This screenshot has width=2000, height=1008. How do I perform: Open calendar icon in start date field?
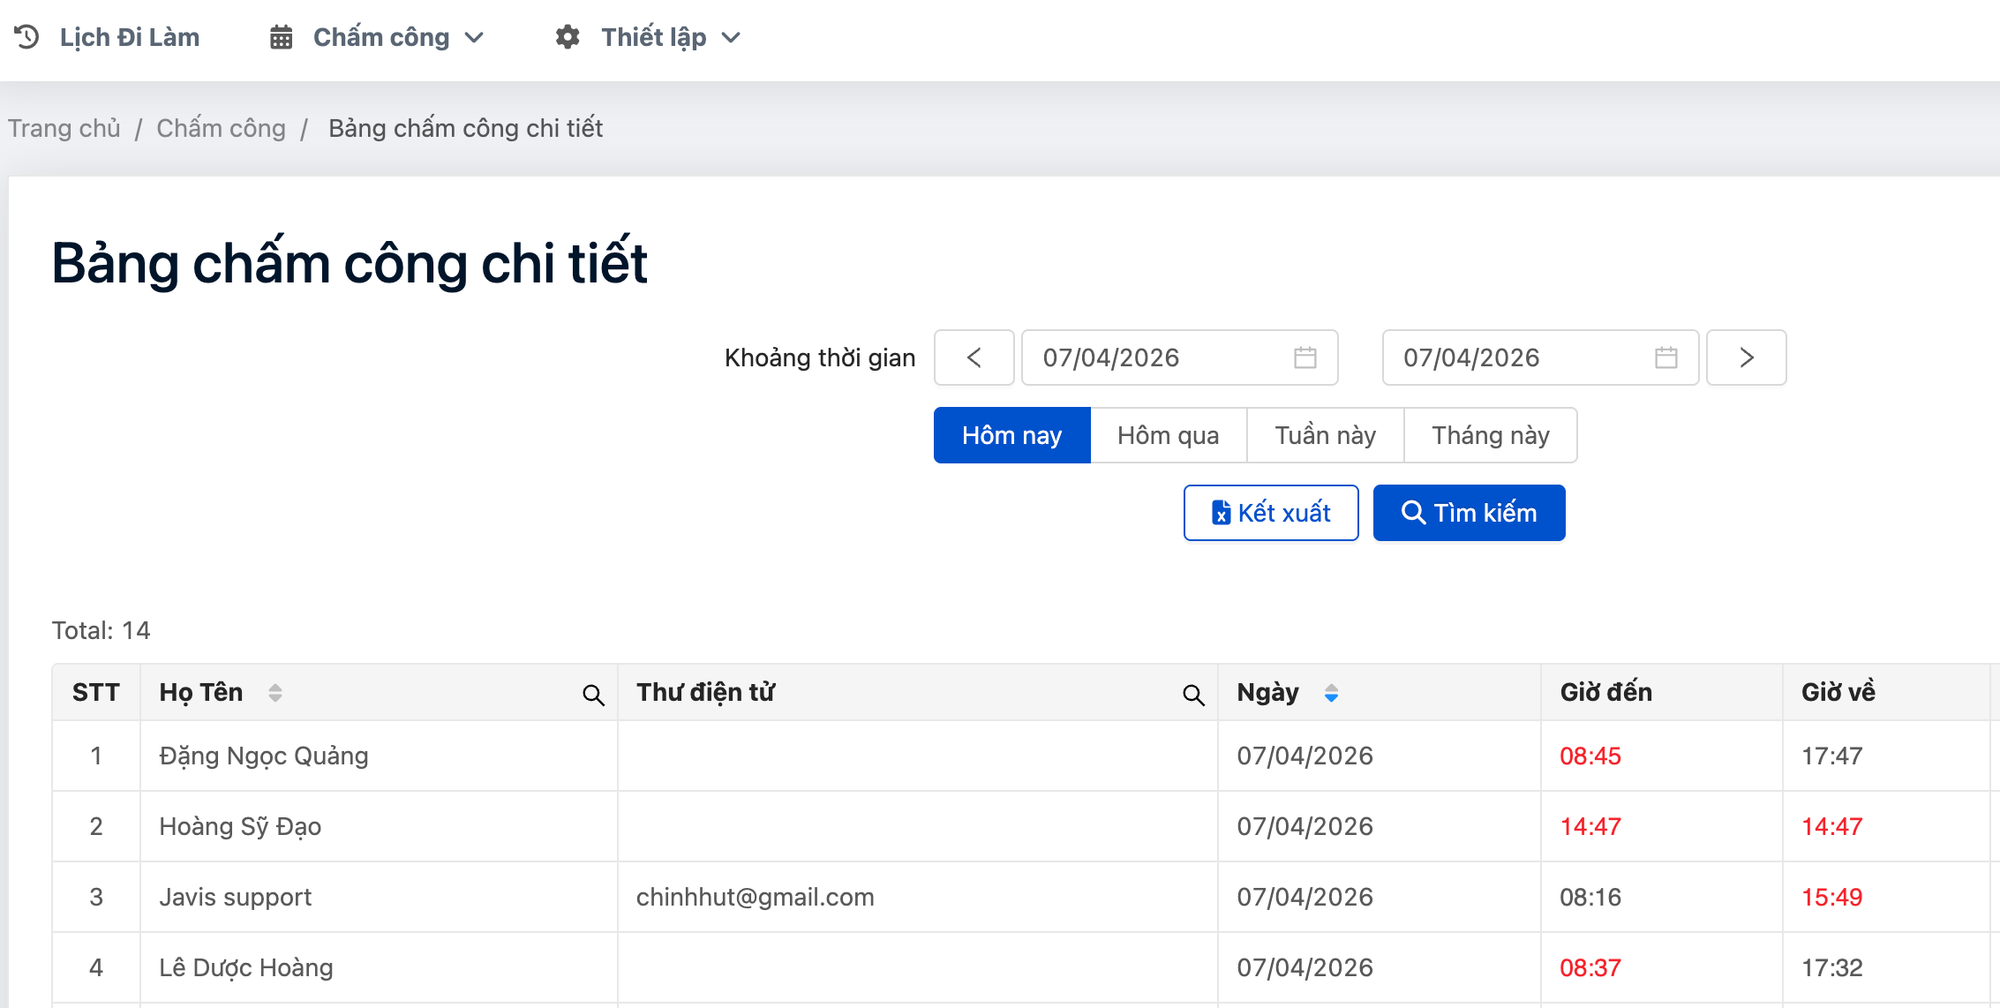point(1305,358)
